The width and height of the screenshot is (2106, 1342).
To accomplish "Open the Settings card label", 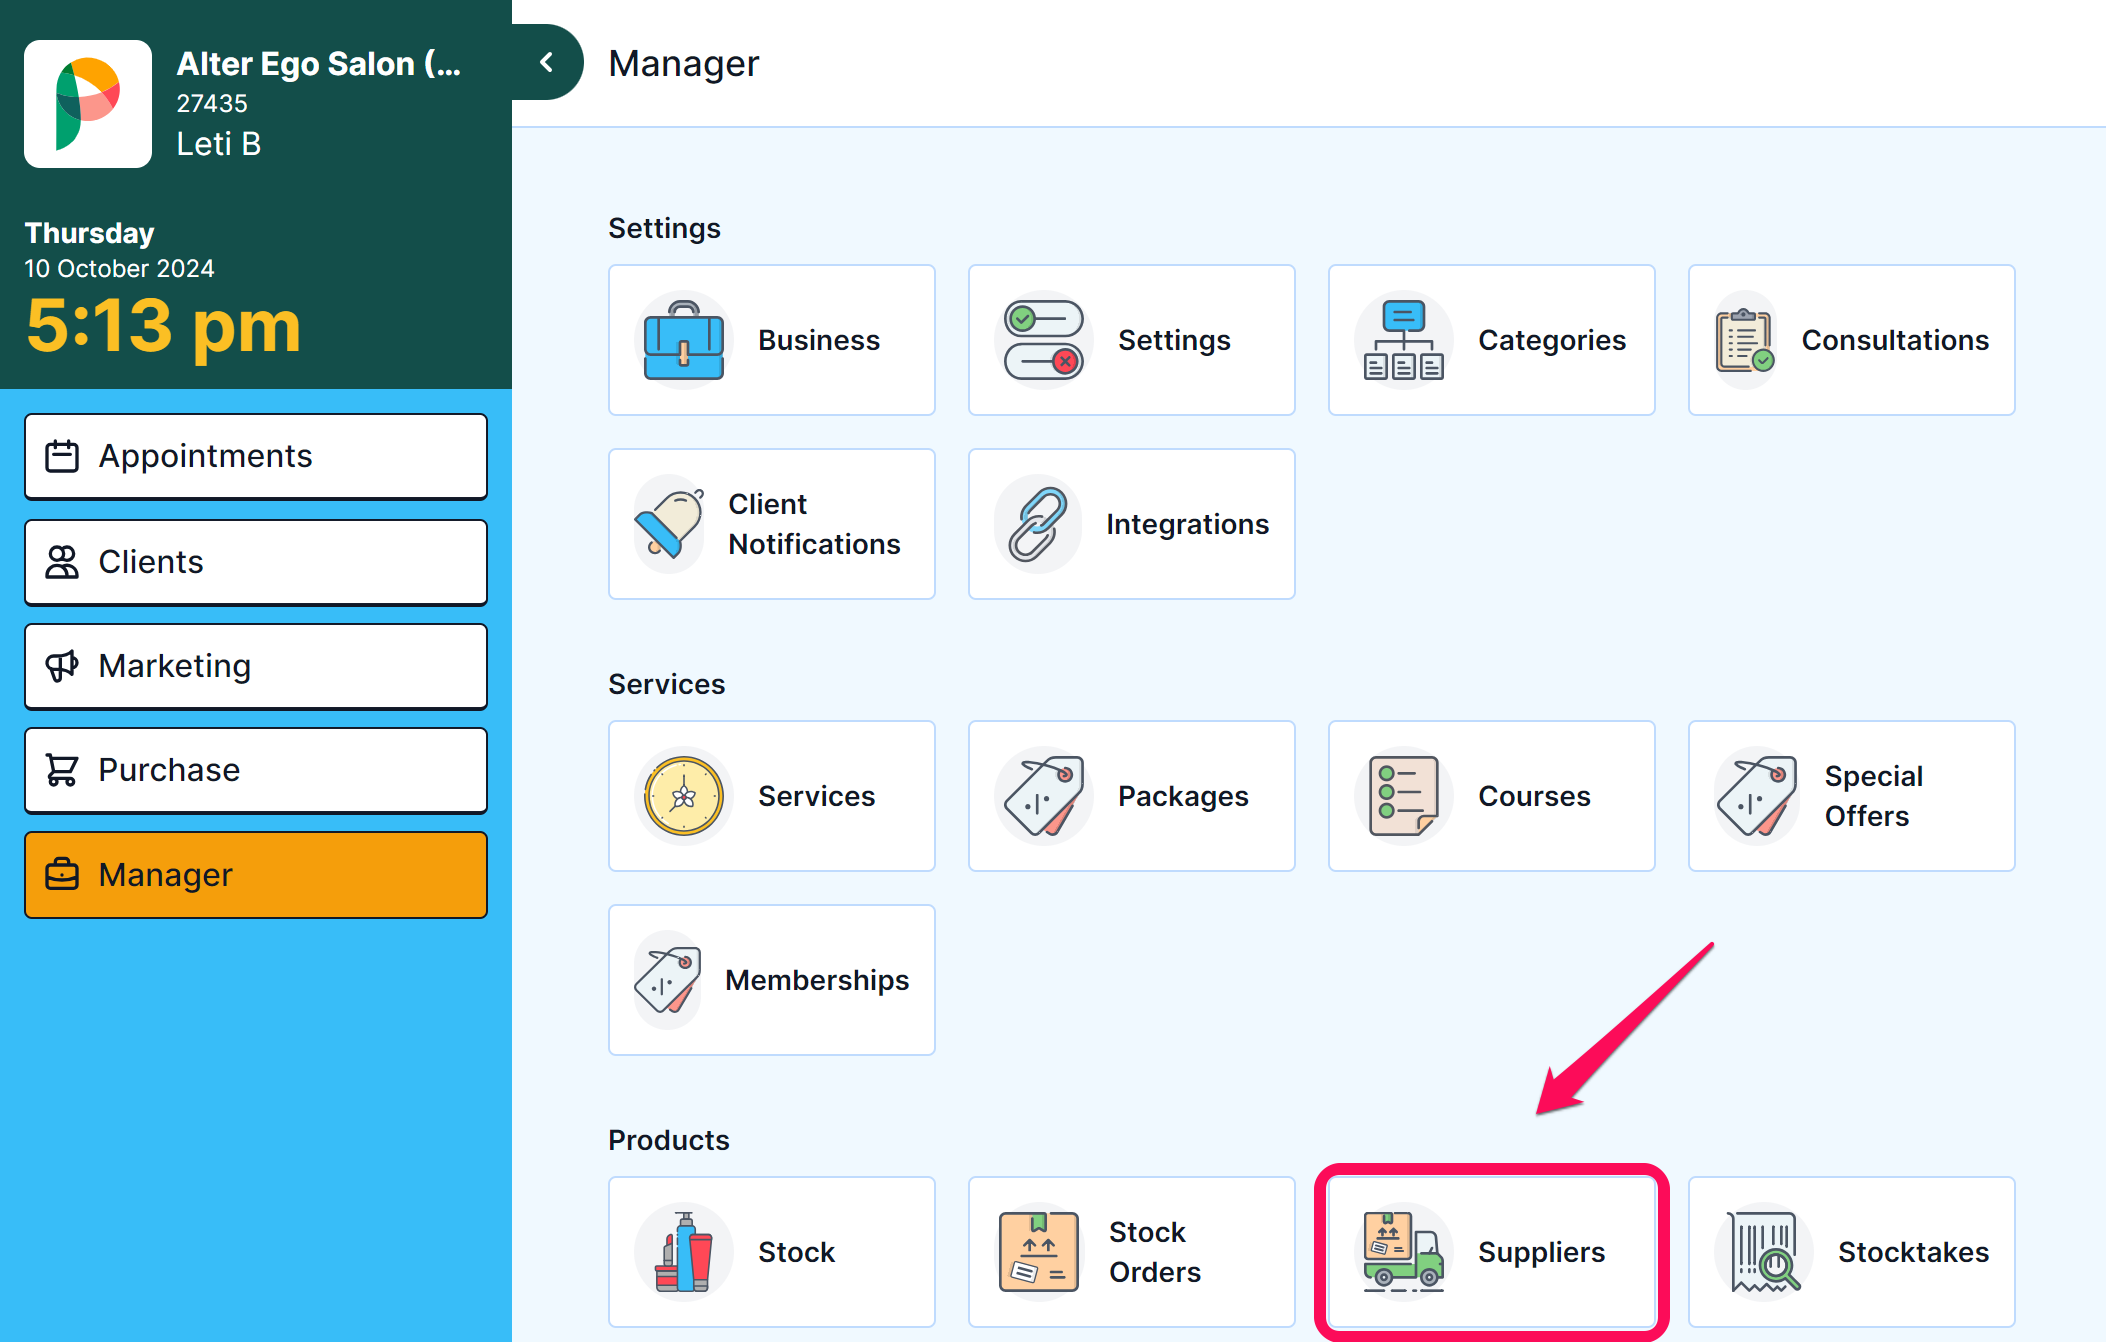I will (1174, 340).
